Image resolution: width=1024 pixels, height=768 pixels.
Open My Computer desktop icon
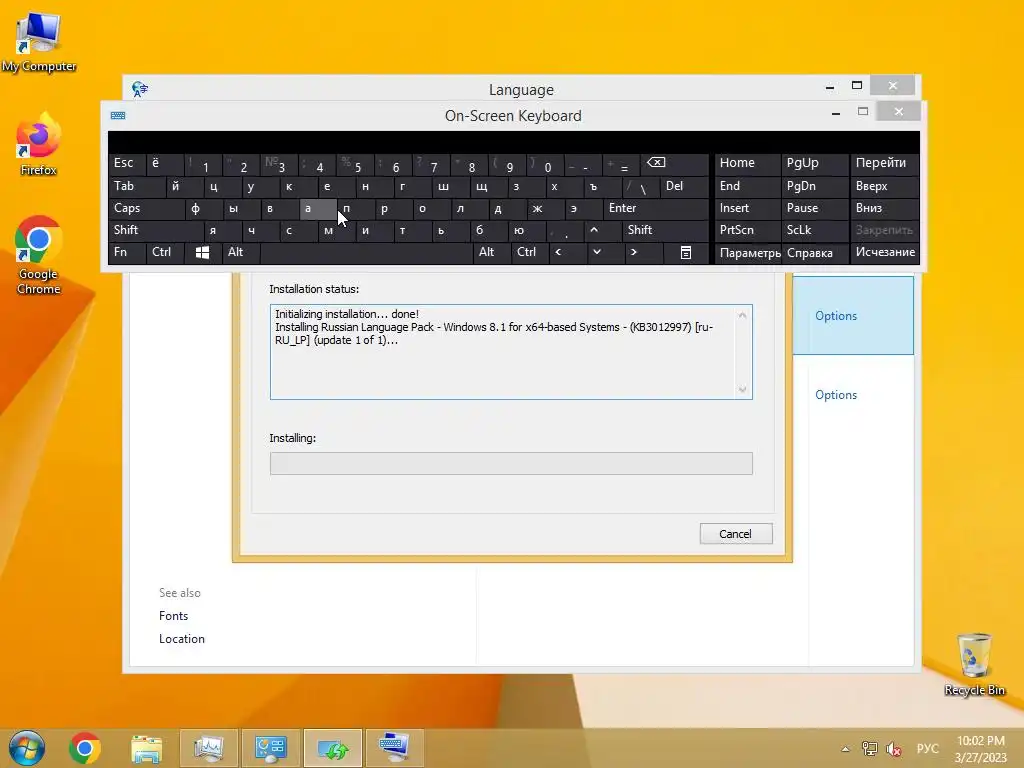39,42
